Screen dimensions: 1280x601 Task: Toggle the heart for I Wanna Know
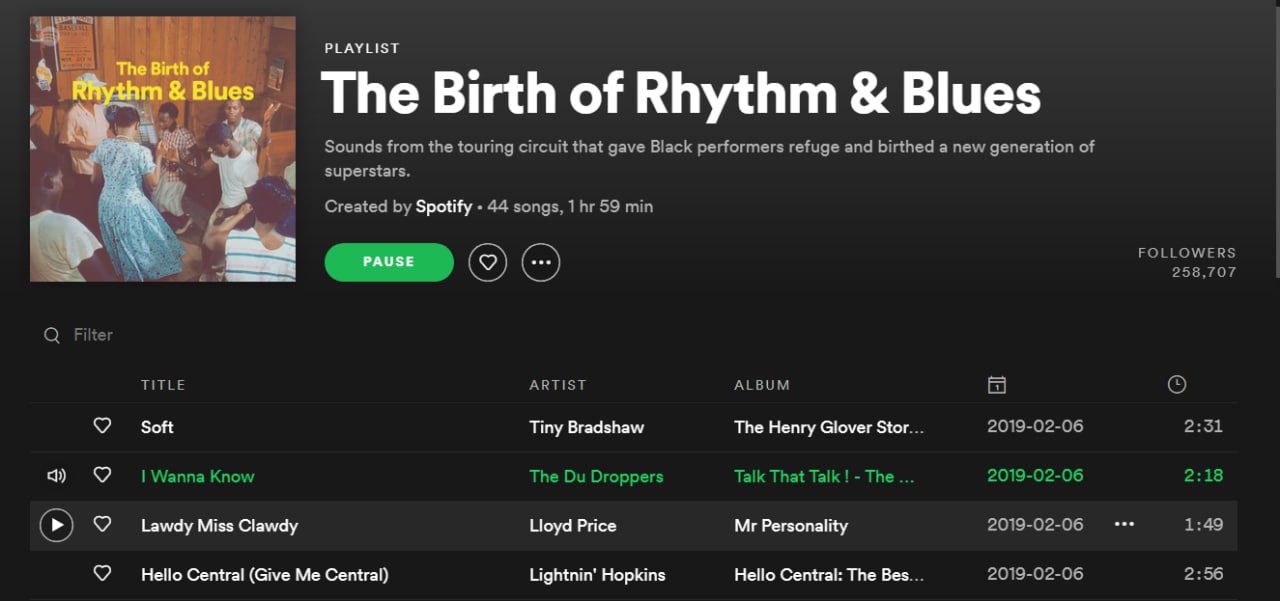102,476
